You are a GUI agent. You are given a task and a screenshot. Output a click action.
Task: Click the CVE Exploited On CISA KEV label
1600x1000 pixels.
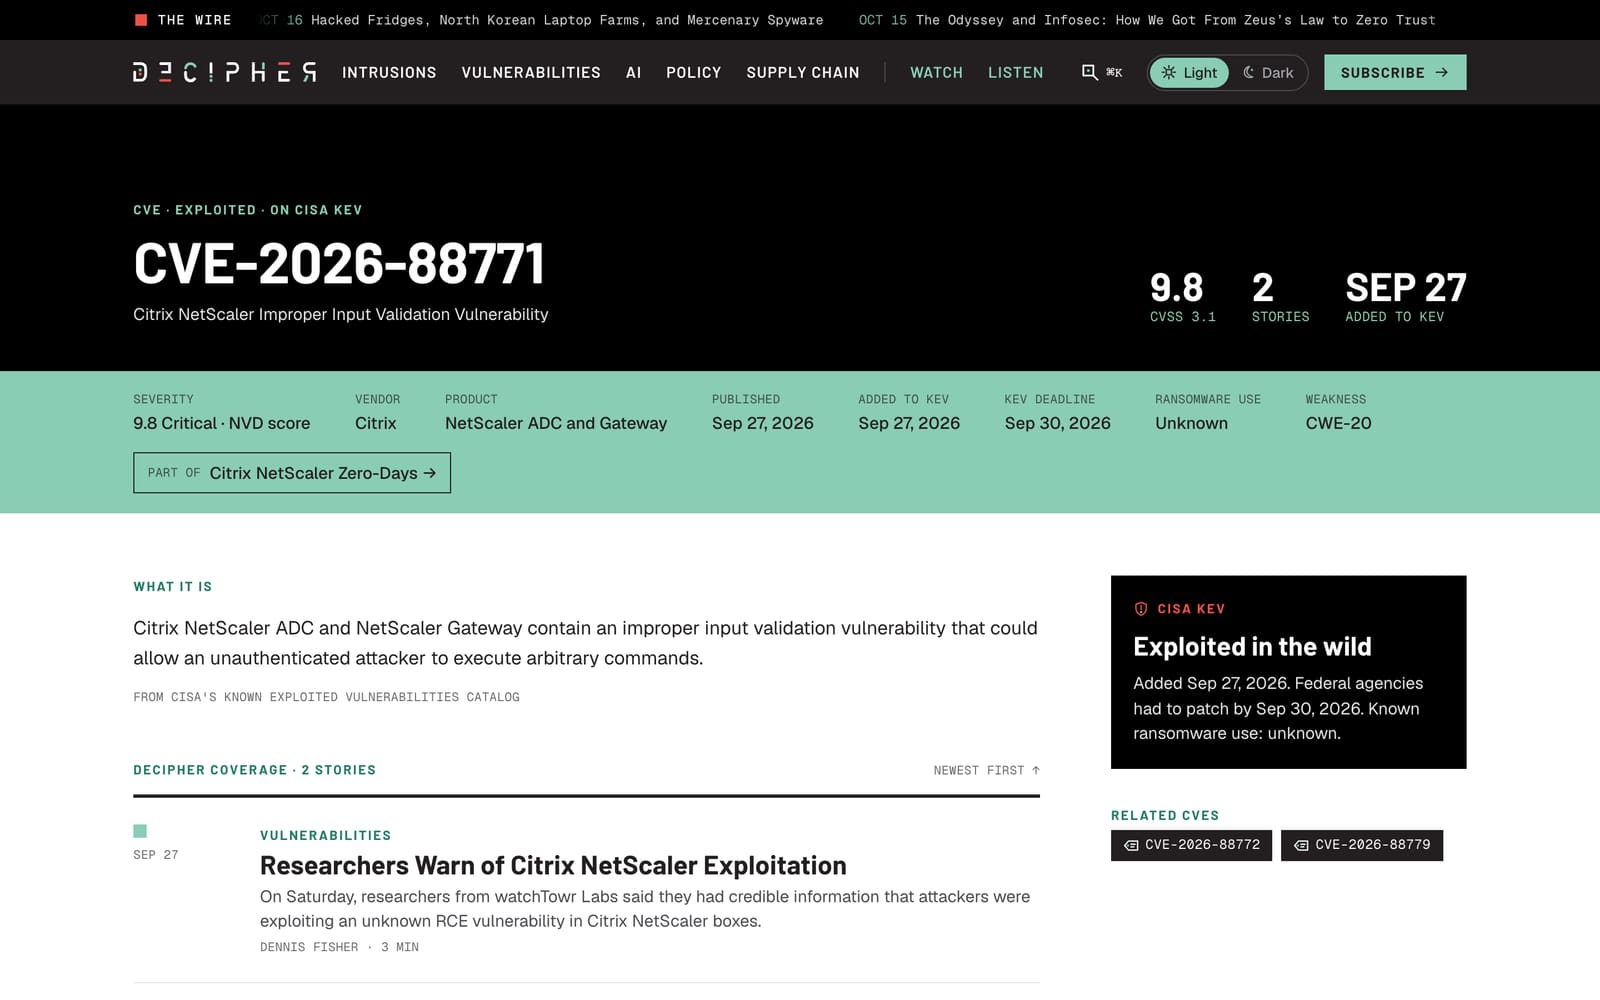pyautogui.click(x=248, y=210)
